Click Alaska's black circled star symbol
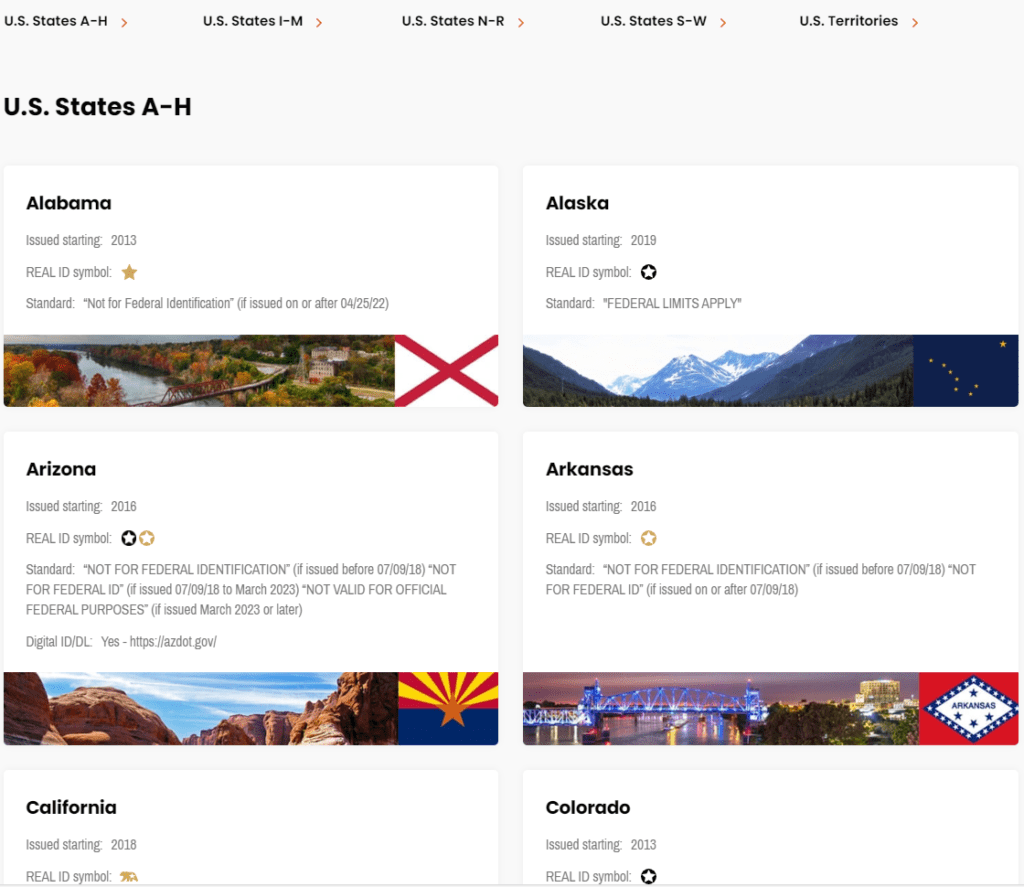 click(648, 272)
